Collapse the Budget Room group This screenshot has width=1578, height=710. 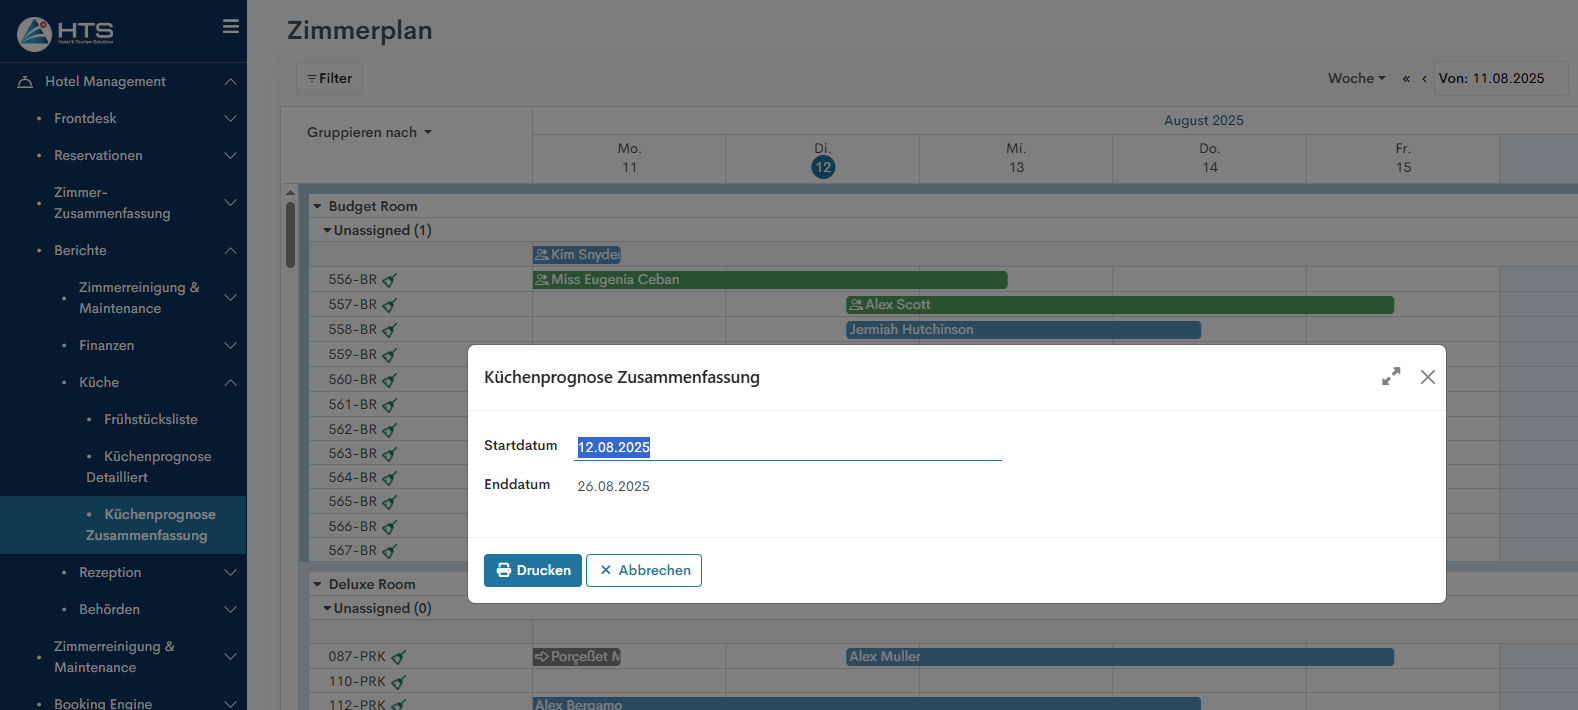coord(318,207)
